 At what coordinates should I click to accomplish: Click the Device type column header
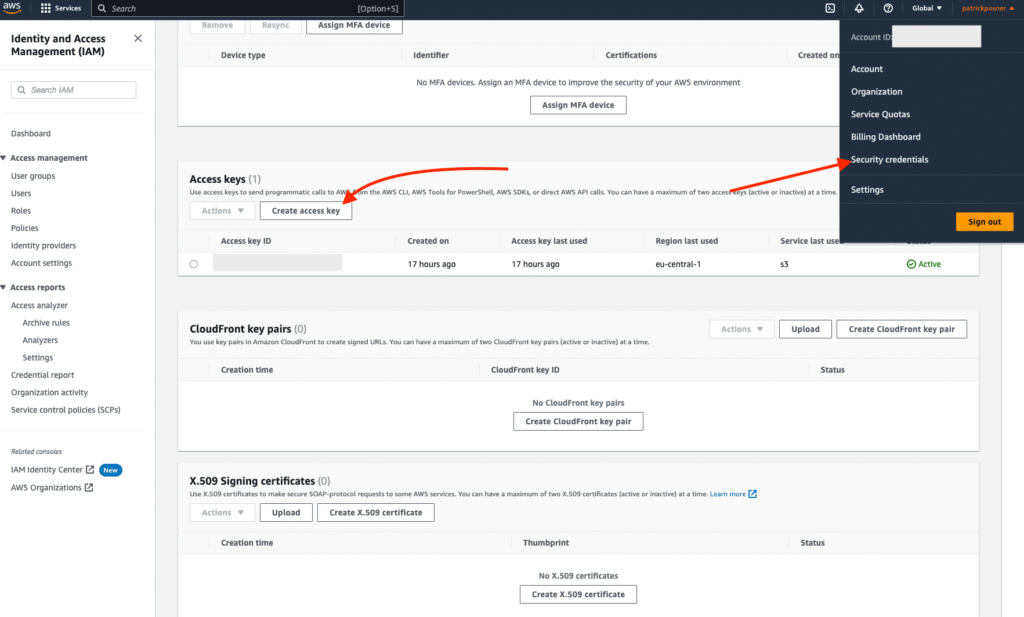click(243, 55)
